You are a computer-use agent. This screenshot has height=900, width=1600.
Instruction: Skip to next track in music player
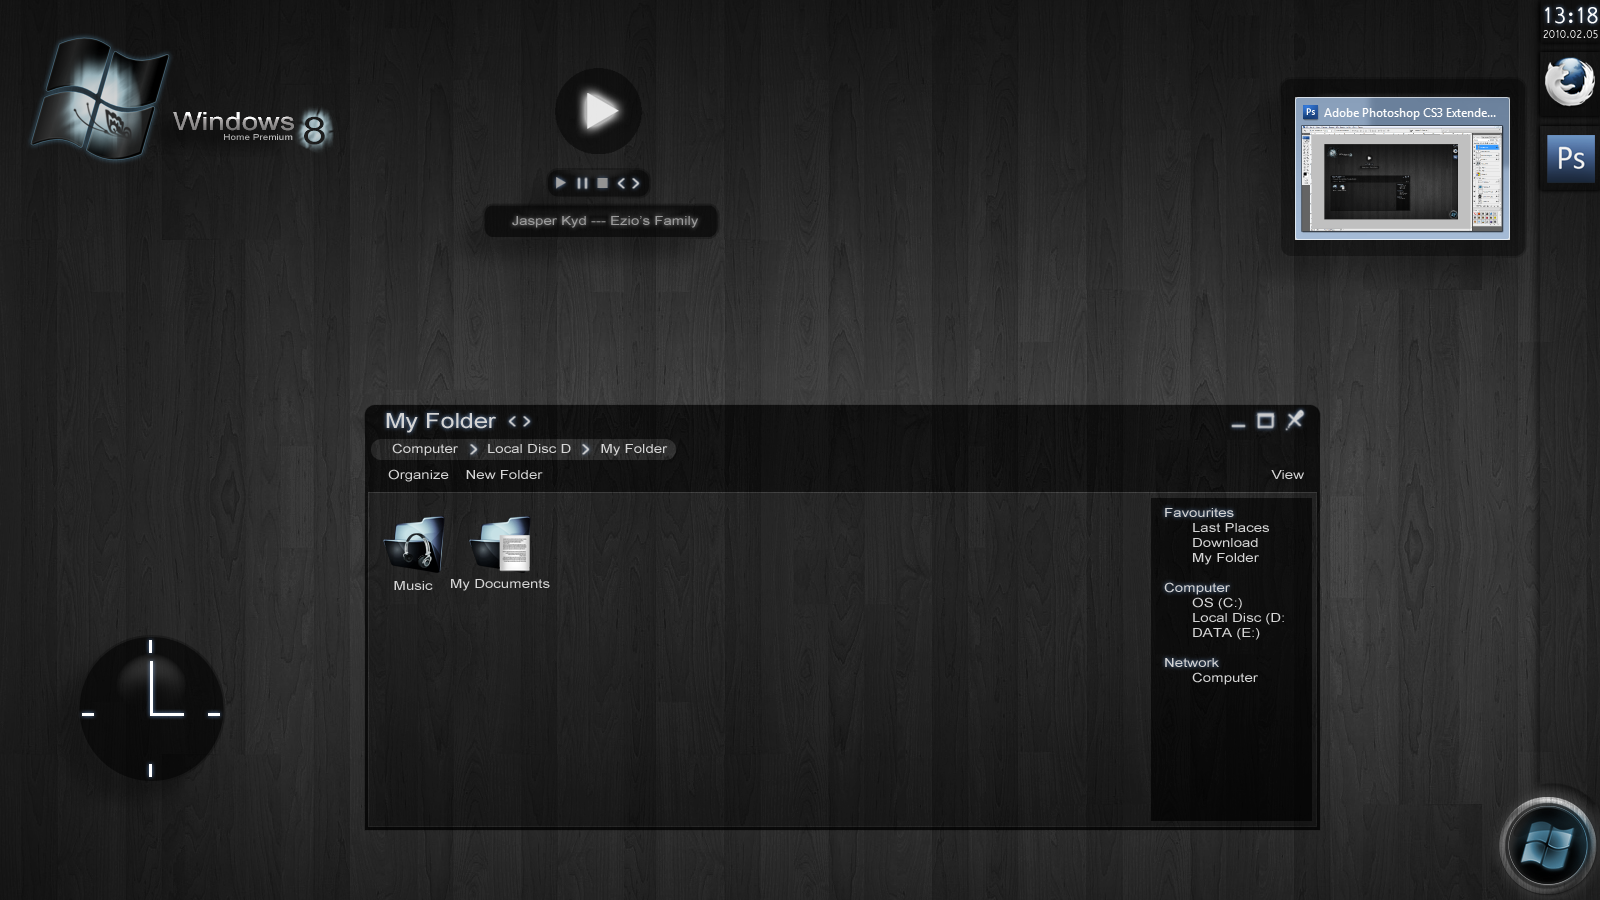click(x=635, y=183)
